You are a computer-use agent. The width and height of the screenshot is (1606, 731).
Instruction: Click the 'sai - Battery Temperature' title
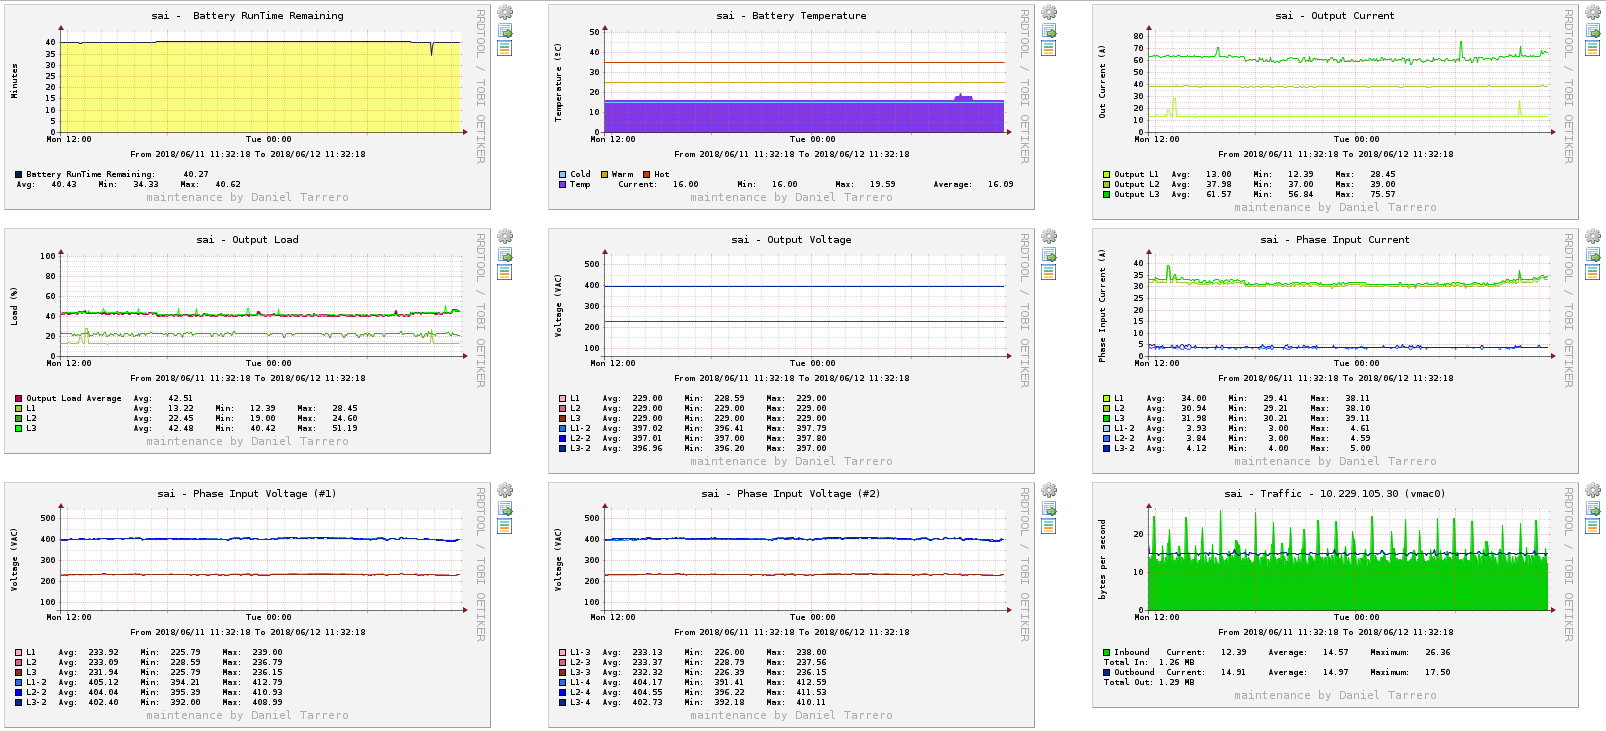coord(791,16)
